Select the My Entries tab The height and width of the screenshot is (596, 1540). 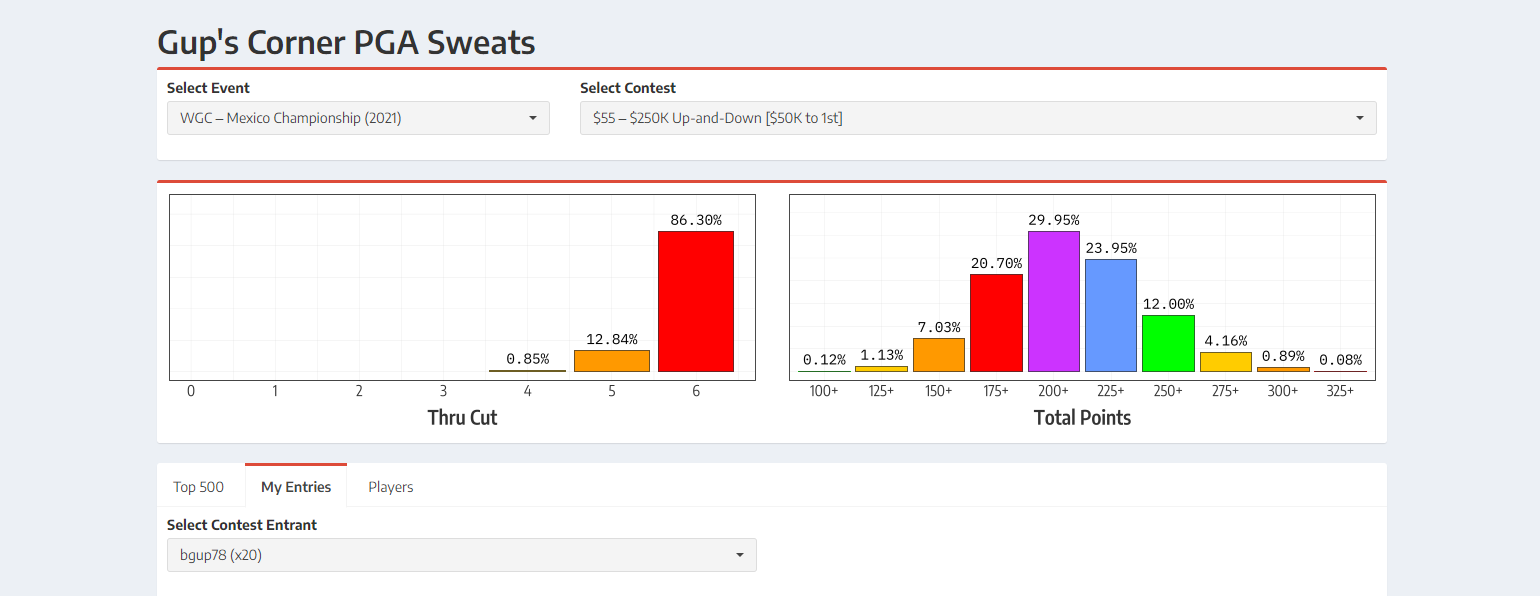[x=296, y=487]
